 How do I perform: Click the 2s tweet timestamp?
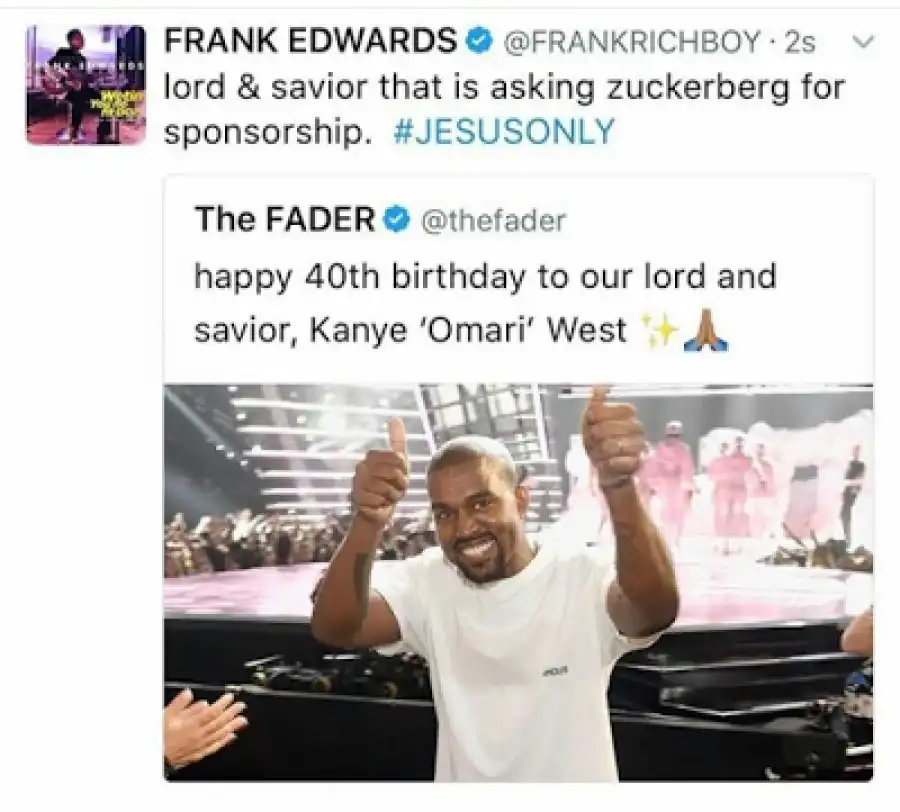(x=800, y=42)
